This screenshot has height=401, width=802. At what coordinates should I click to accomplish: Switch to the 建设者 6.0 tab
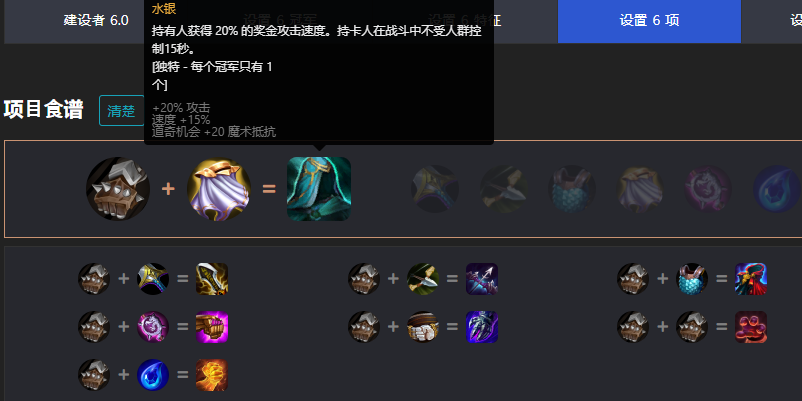coord(96,20)
